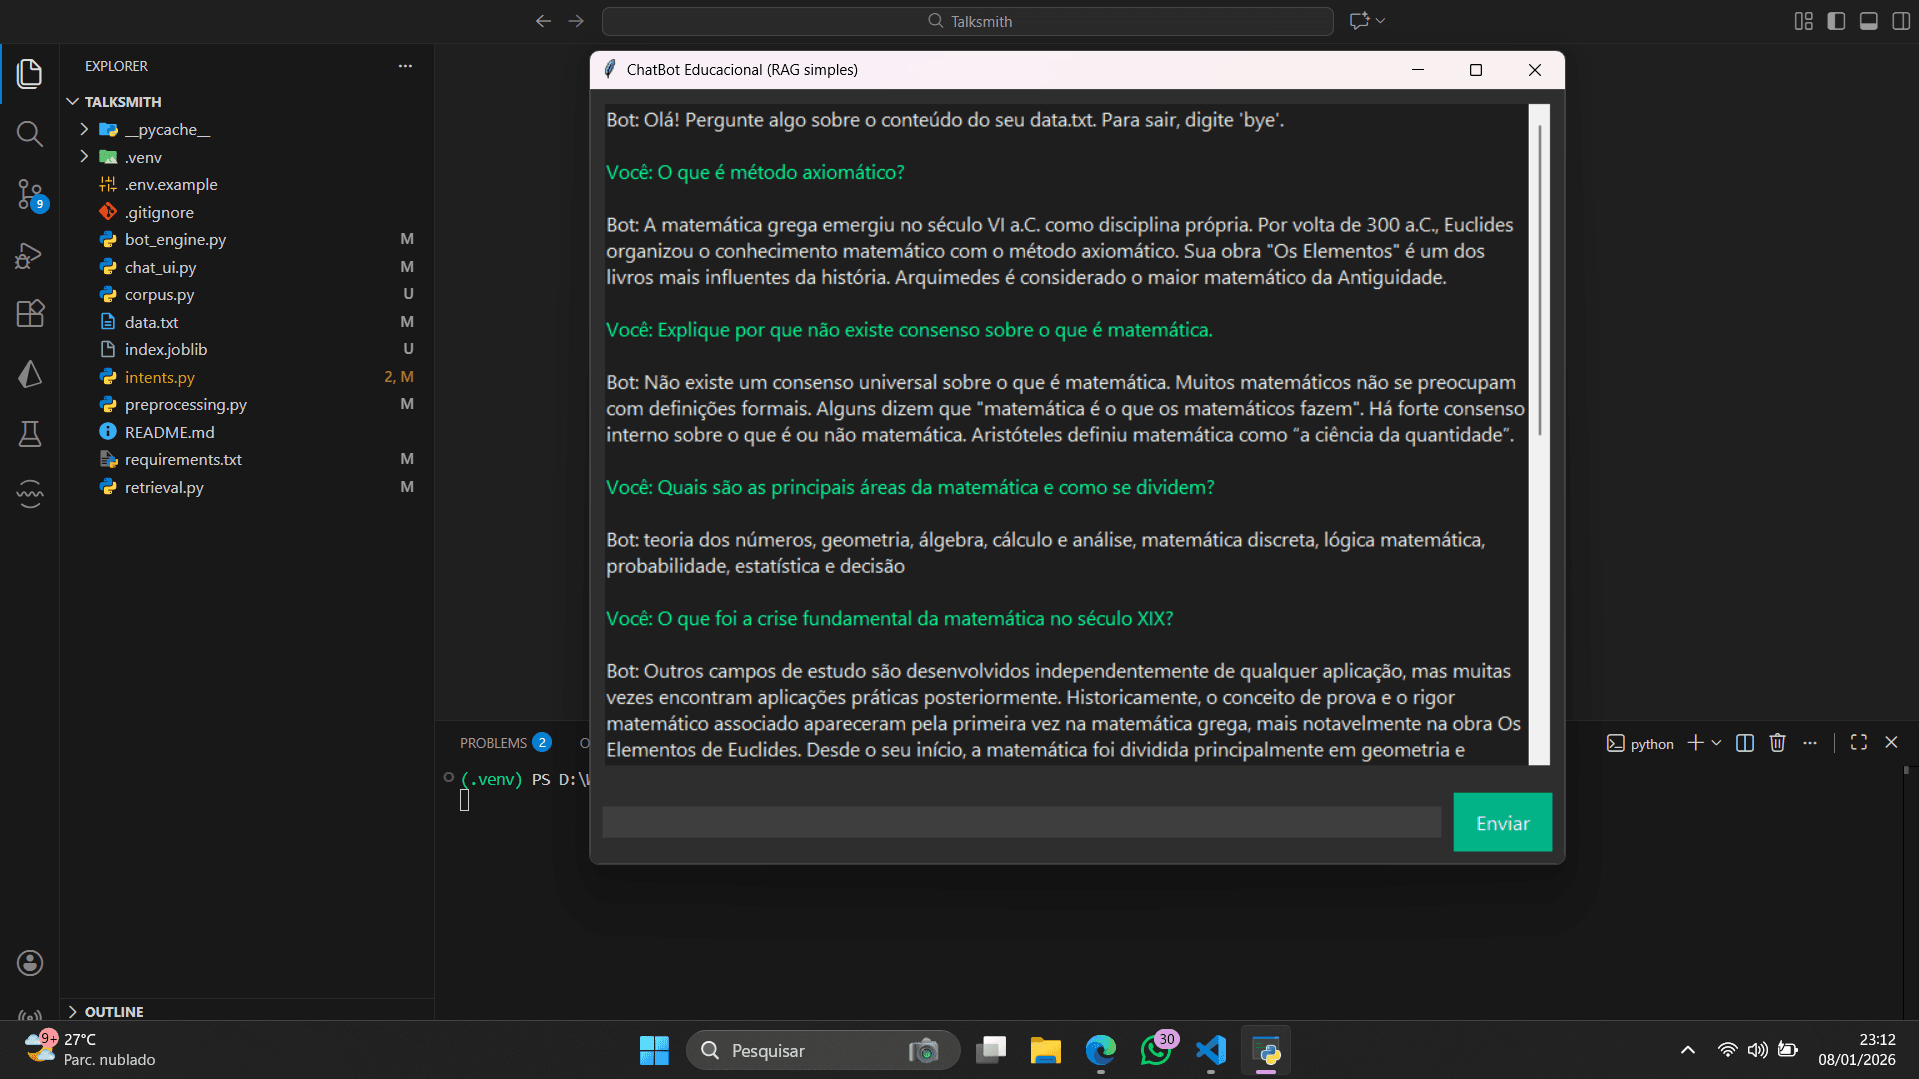Toggle the bottom panel layout button

1868,21
